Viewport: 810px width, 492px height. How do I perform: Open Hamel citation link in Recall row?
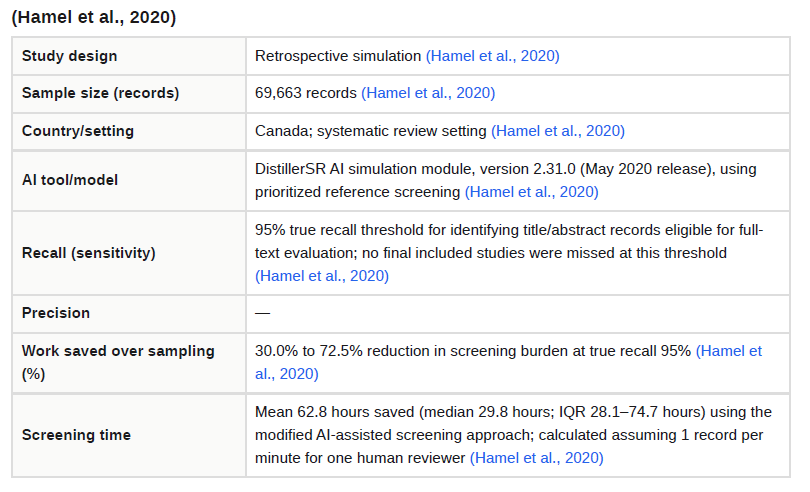coord(322,276)
